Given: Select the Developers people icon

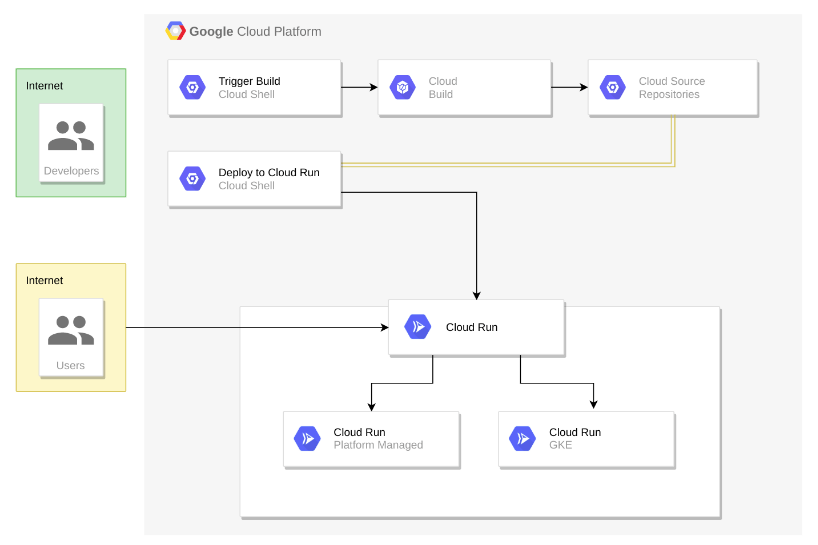Looking at the screenshot, I should click(x=71, y=136).
